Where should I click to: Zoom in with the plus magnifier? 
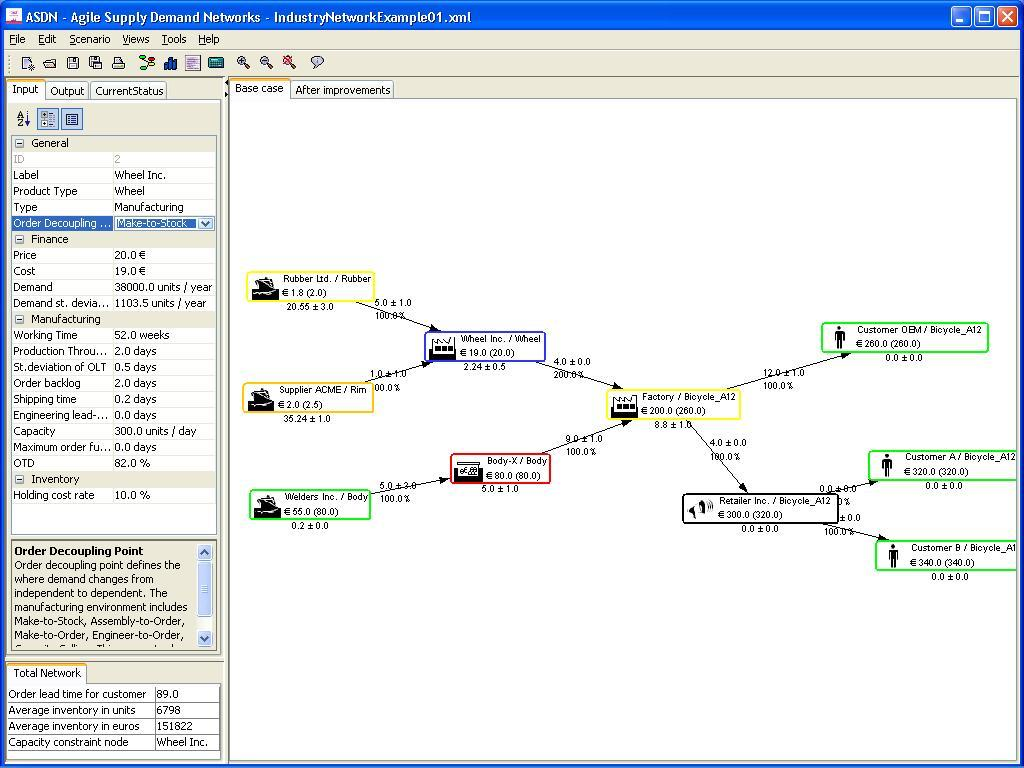(243, 63)
